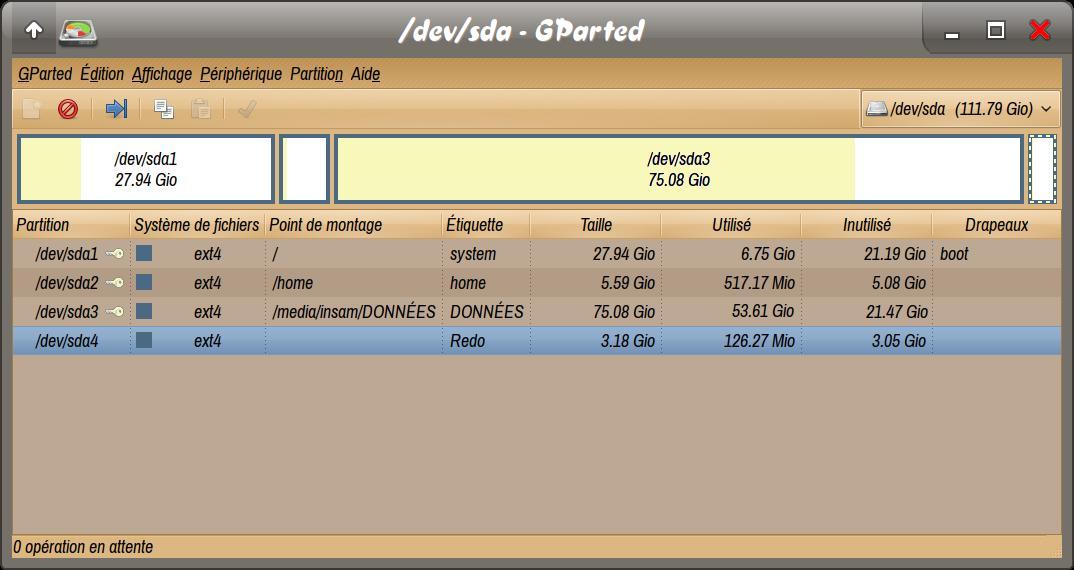The width and height of the screenshot is (1074, 570).
Task: Open the GParted menu
Action: pyautogui.click(x=45, y=74)
